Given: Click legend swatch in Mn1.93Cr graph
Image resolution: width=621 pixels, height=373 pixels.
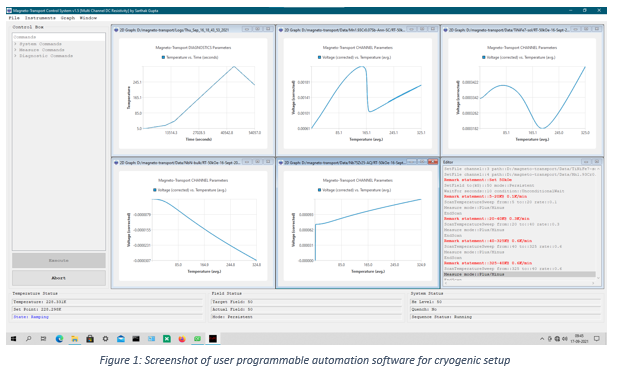Looking at the screenshot, I should click(x=320, y=57).
